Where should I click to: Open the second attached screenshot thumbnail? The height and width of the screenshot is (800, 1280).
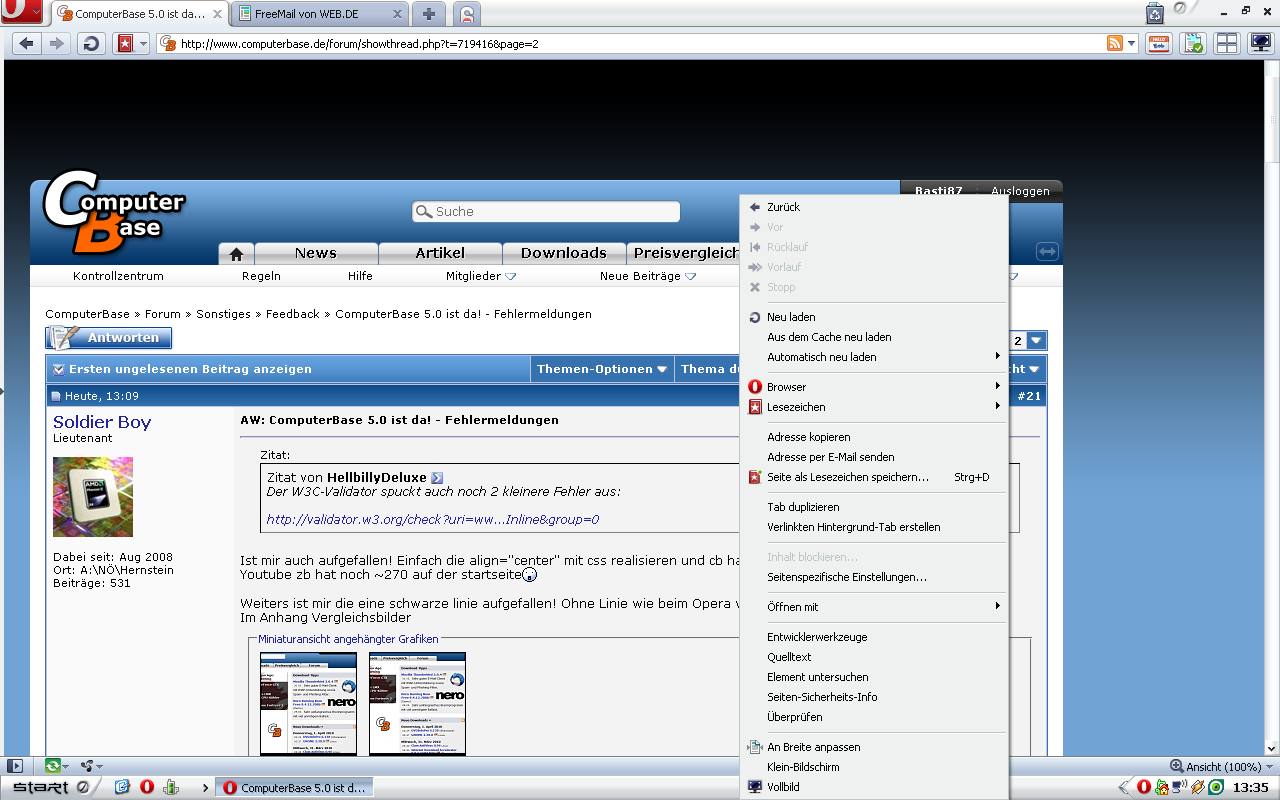[417, 703]
